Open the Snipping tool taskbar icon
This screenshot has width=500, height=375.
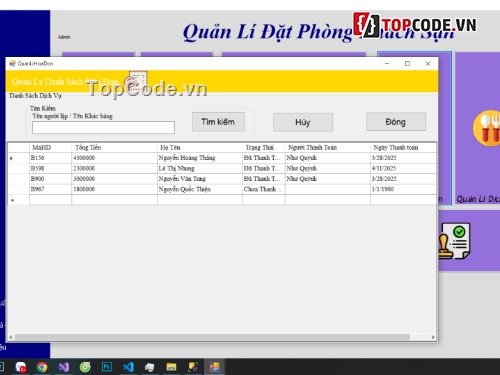pos(193,367)
